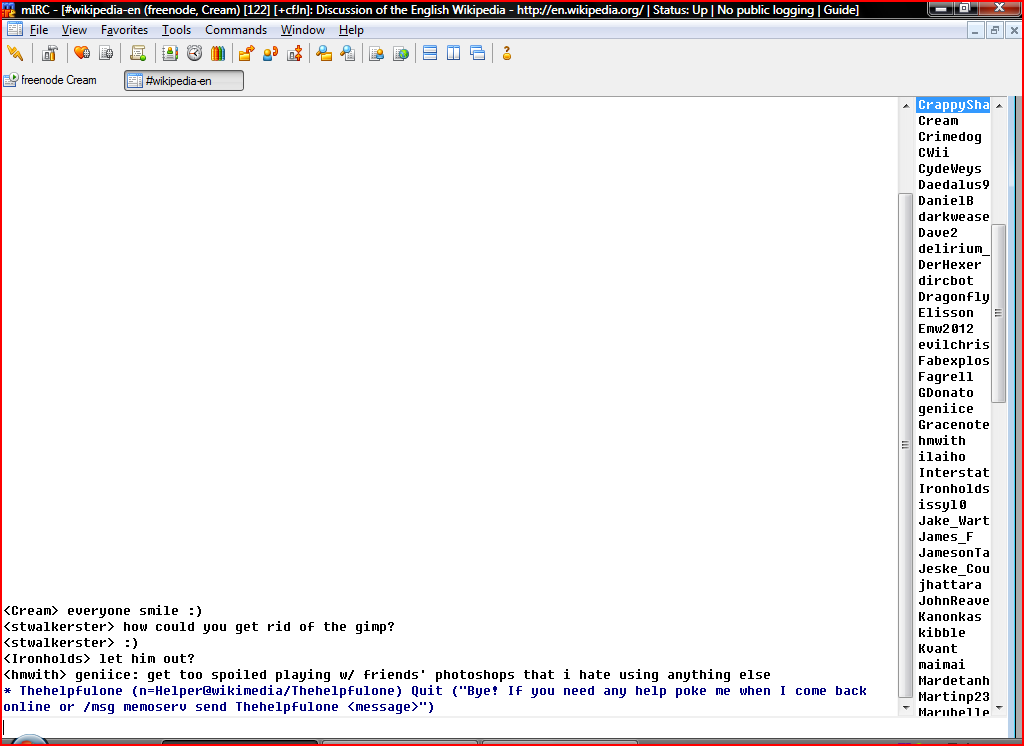Open mIRC Options hammer icon
This screenshot has width=1024, height=746.
50,54
